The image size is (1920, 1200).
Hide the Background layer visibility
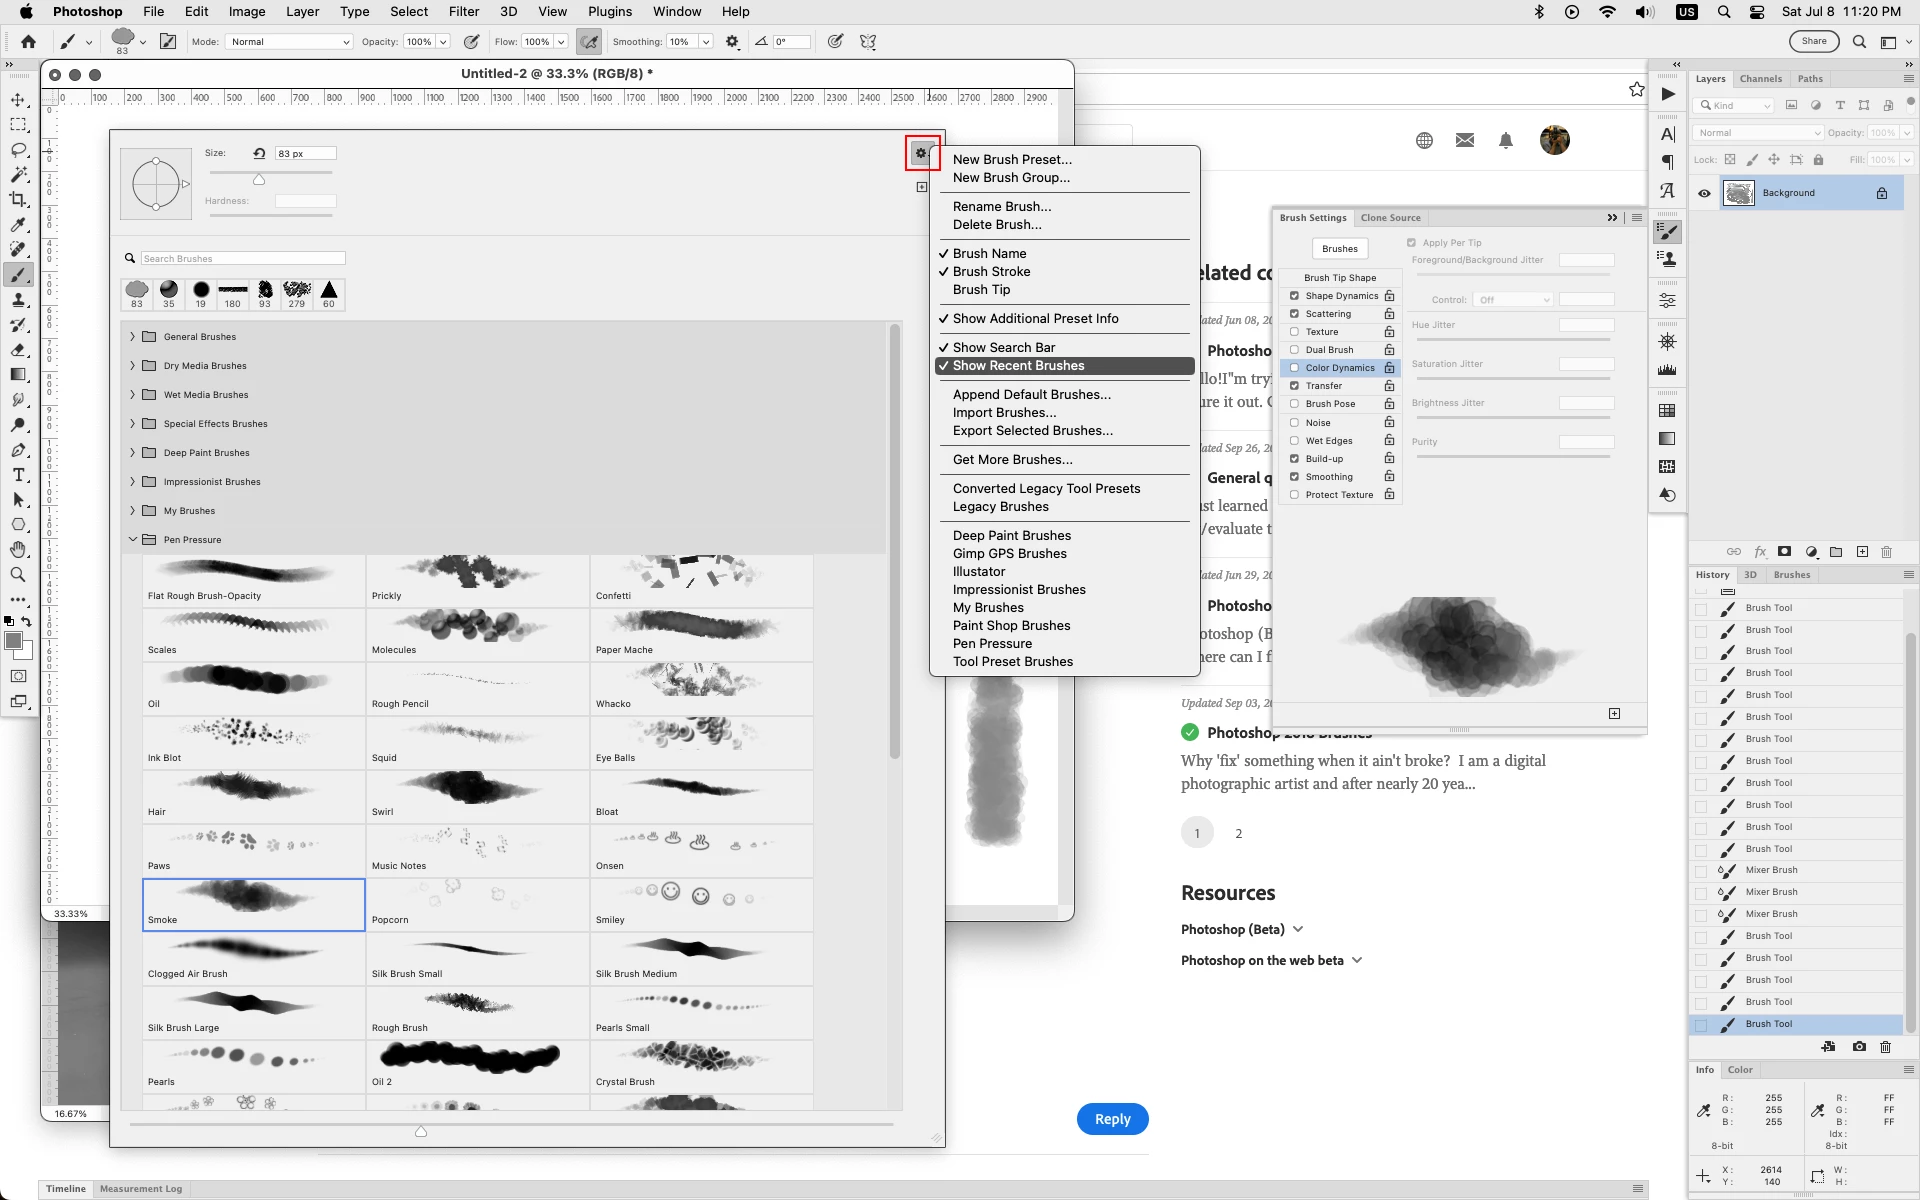tap(1704, 193)
